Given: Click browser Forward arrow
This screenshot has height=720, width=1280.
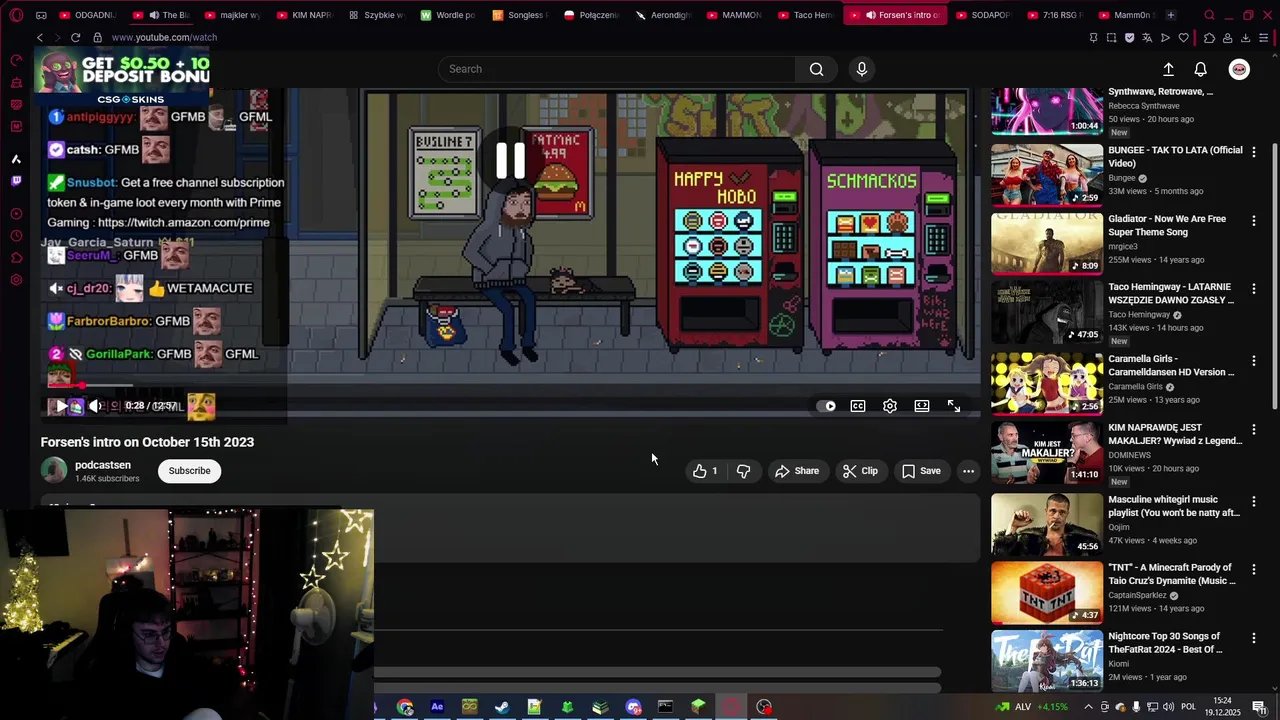Looking at the screenshot, I should [57, 37].
